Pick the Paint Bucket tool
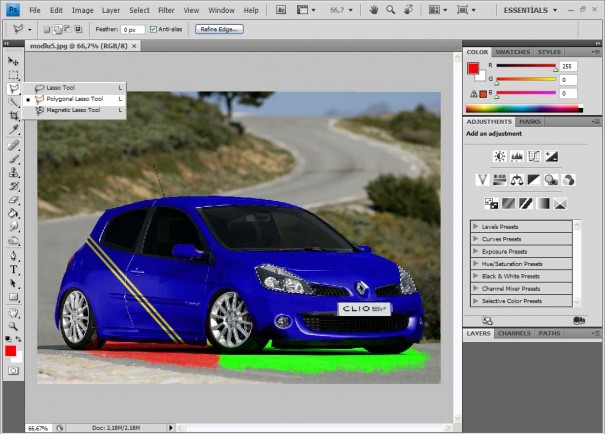The height and width of the screenshot is (434, 605). [x=14, y=213]
